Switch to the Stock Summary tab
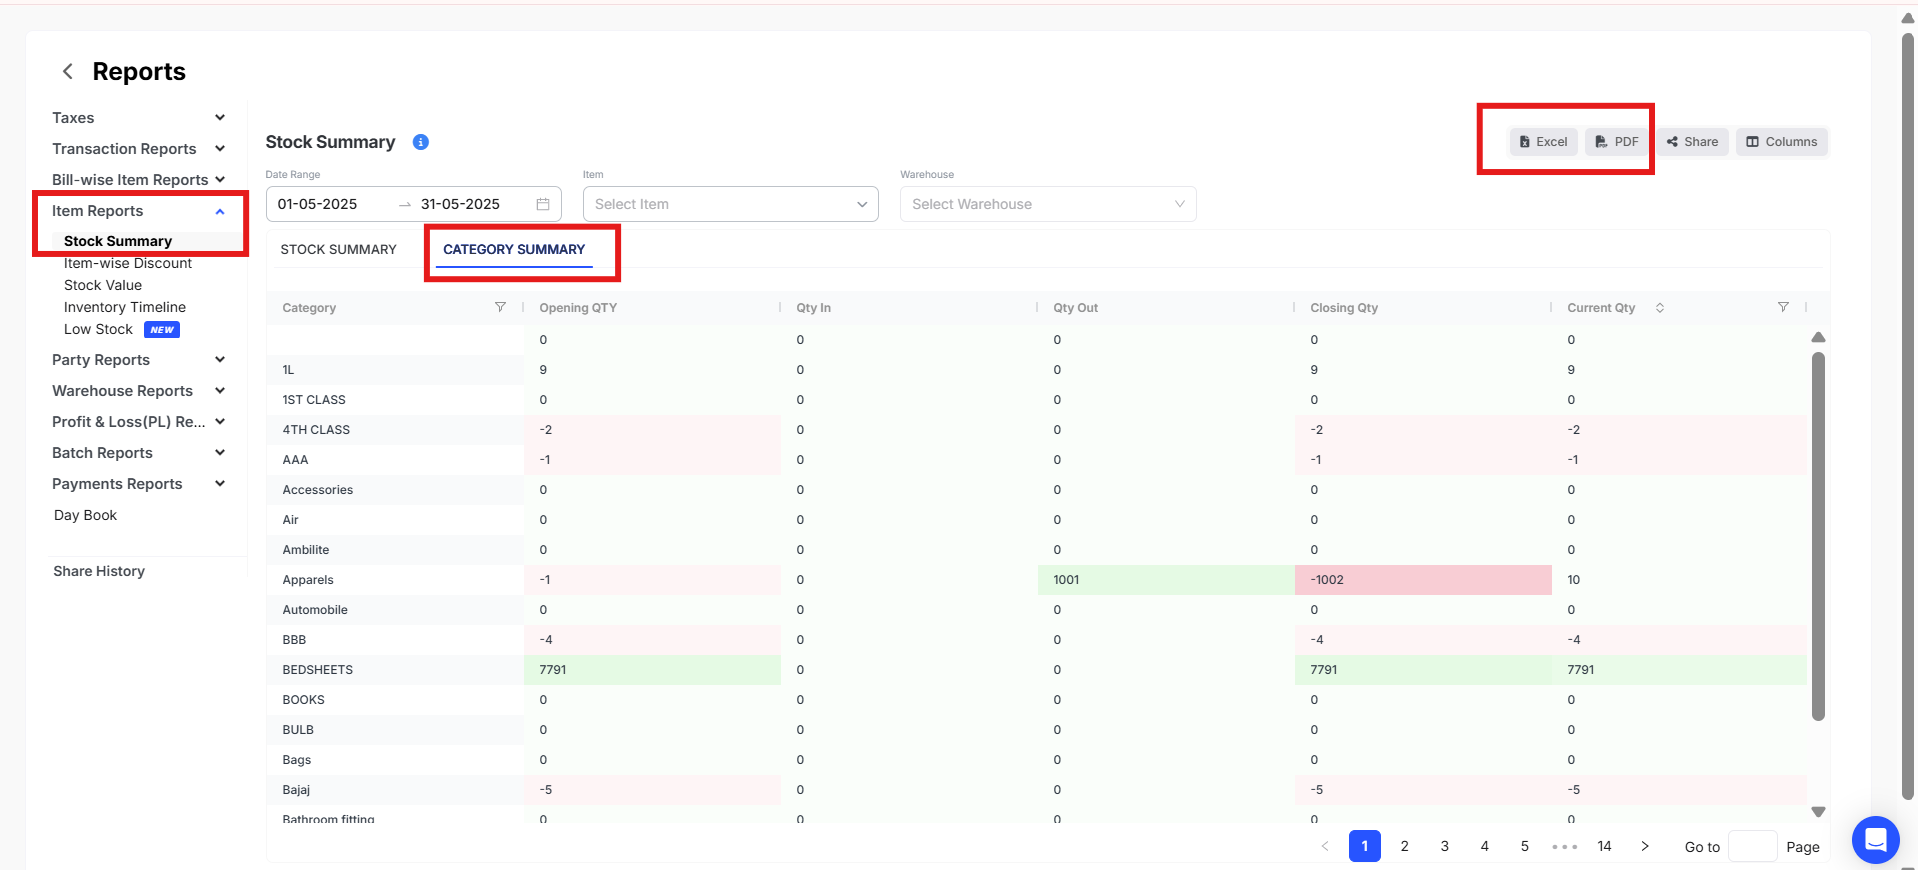Image resolution: width=1918 pixels, height=870 pixels. (338, 249)
